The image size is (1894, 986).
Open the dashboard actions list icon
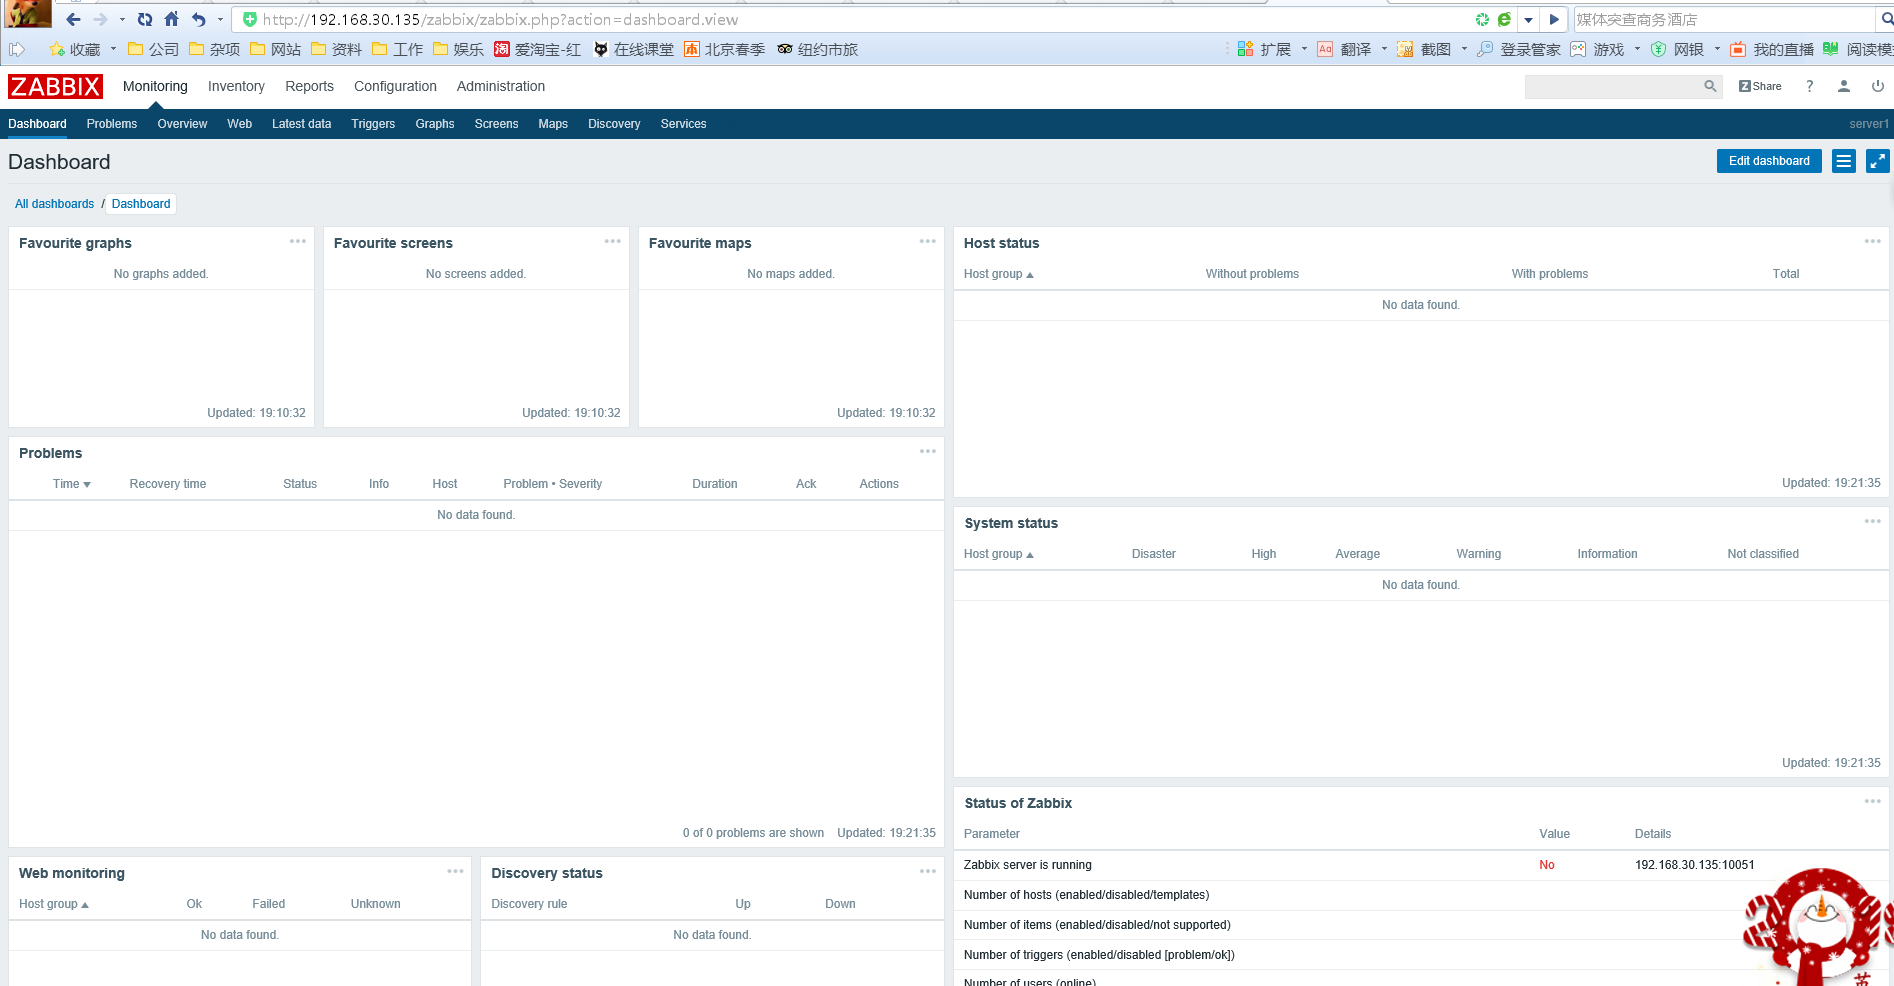coord(1844,161)
